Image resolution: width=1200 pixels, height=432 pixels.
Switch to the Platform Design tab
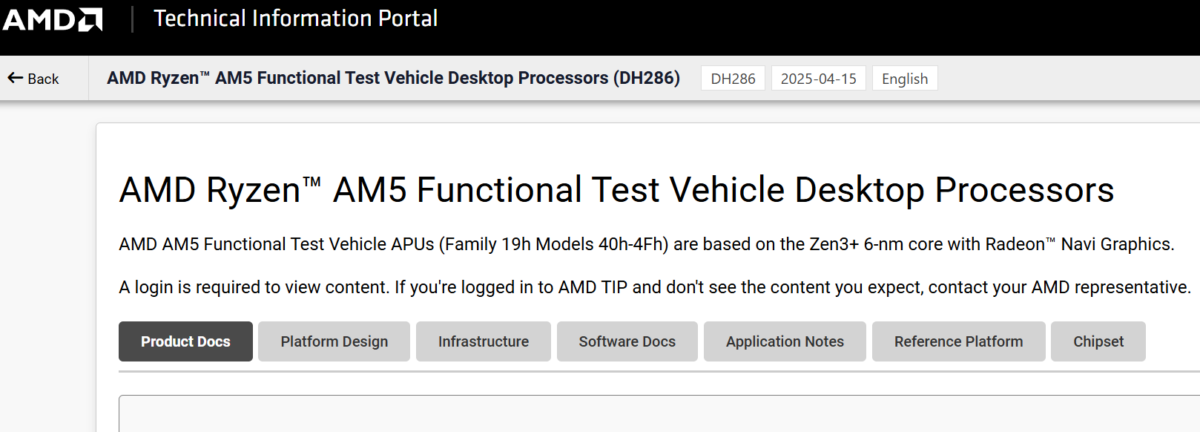pyautogui.click(x=334, y=341)
